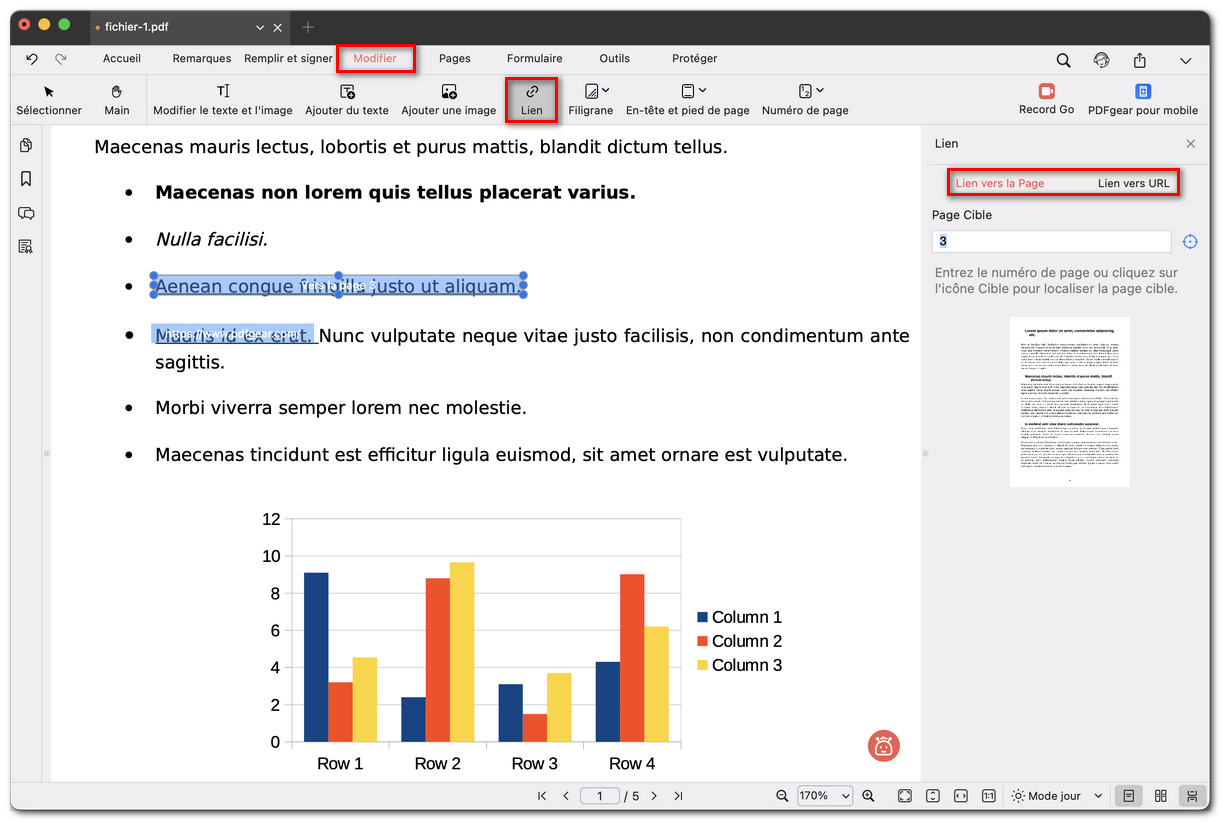
Task: Open the bookmarks sidebar panel icon
Action: coord(26,179)
